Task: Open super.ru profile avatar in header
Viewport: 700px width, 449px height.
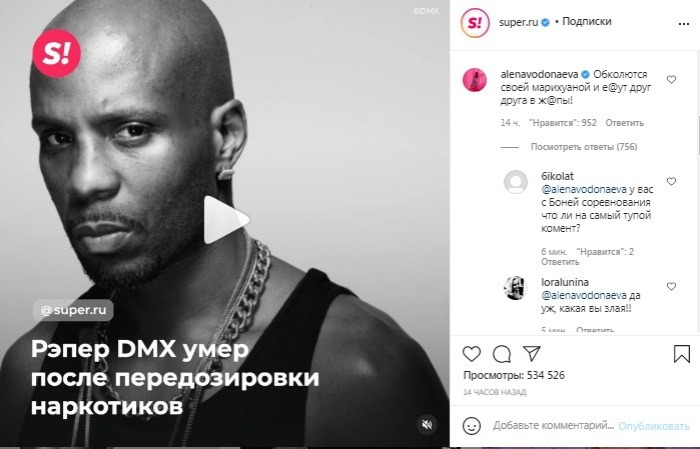Action: [x=475, y=23]
